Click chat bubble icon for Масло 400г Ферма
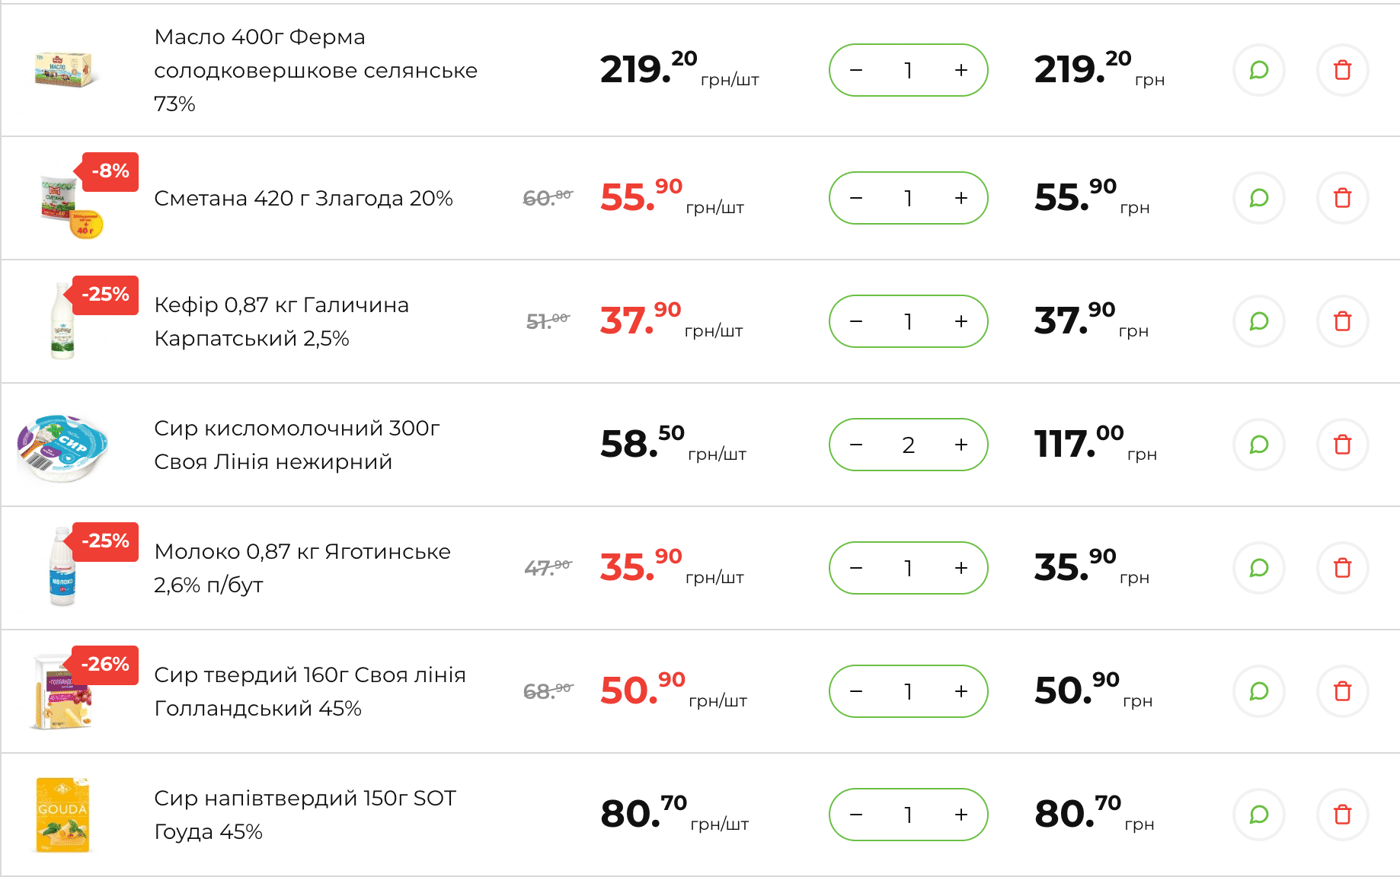 click(x=1259, y=70)
